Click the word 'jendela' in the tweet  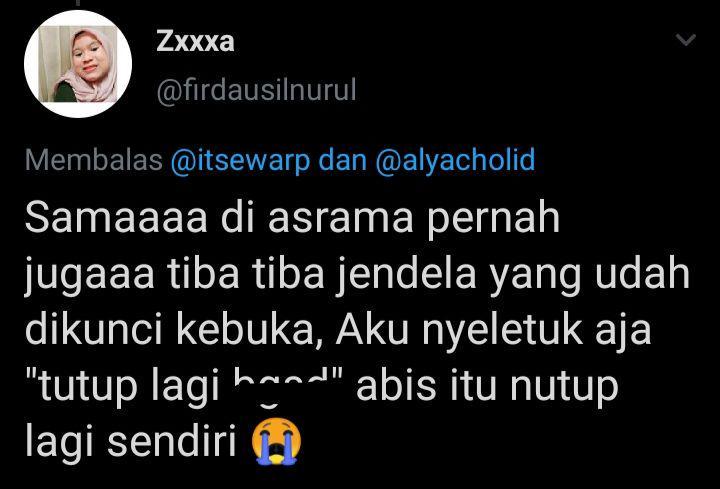coord(405,275)
